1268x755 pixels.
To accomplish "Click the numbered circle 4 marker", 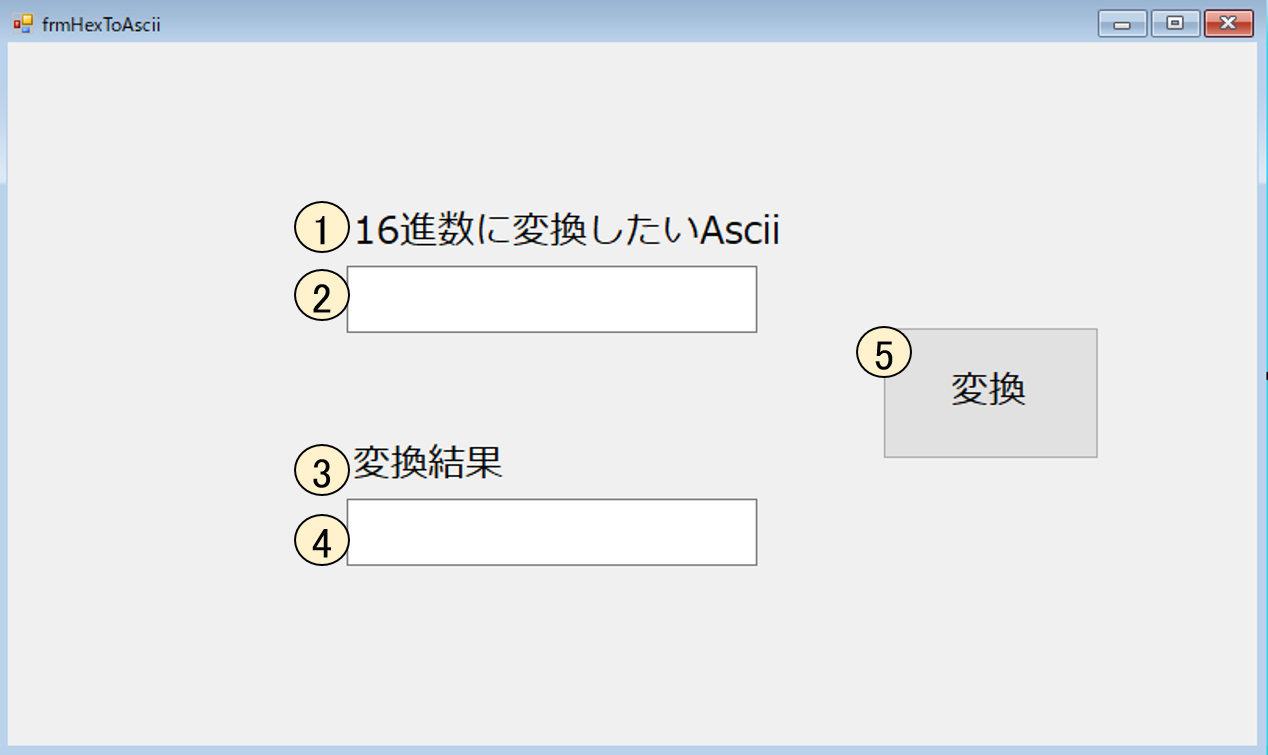I will coord(321,541).
